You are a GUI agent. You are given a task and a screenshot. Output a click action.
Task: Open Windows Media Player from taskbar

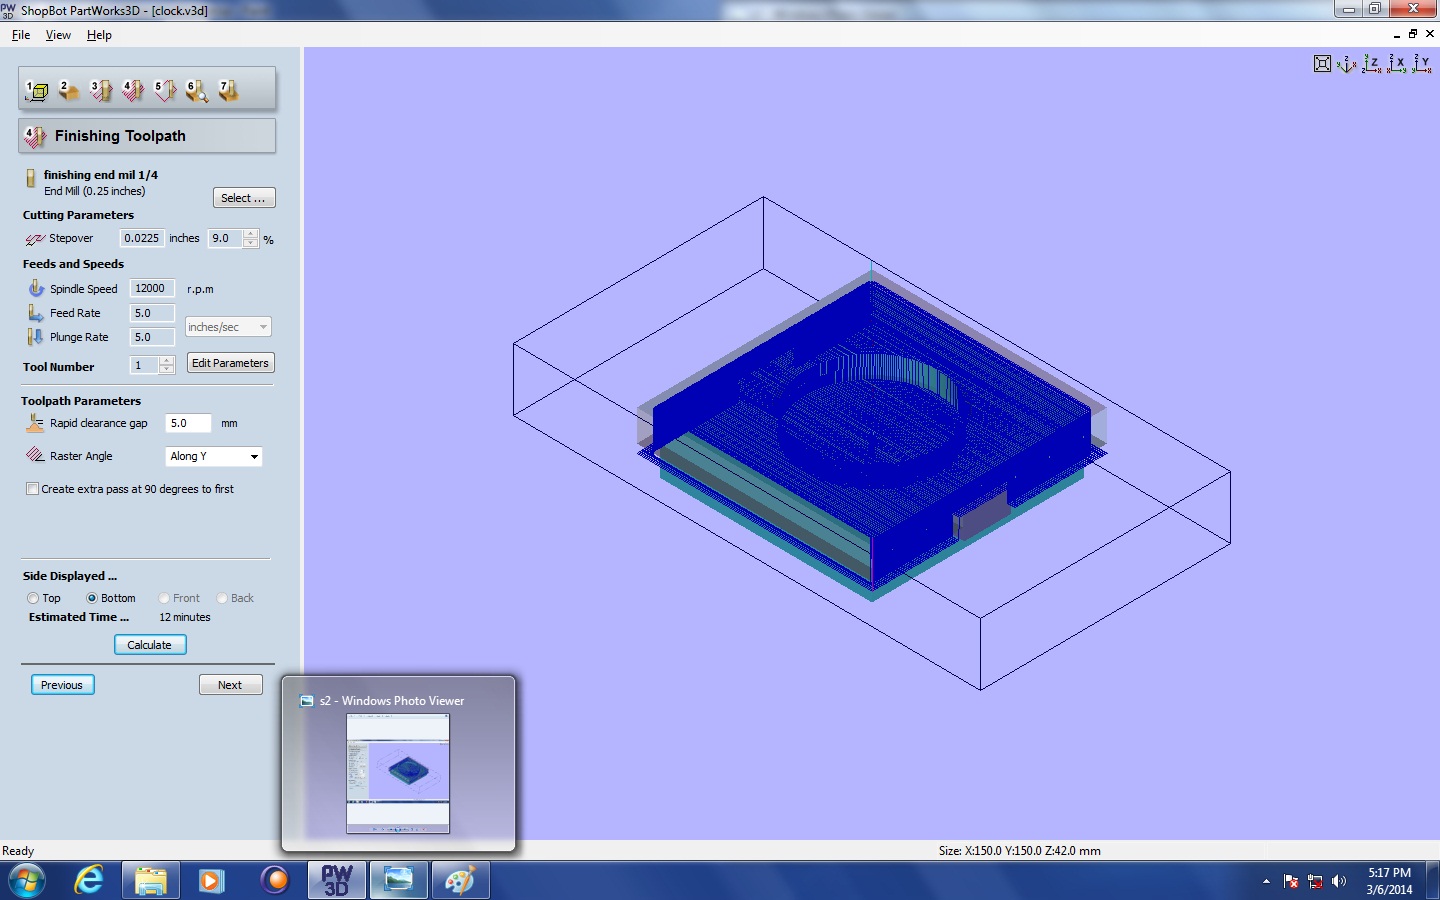click(212, 880)
